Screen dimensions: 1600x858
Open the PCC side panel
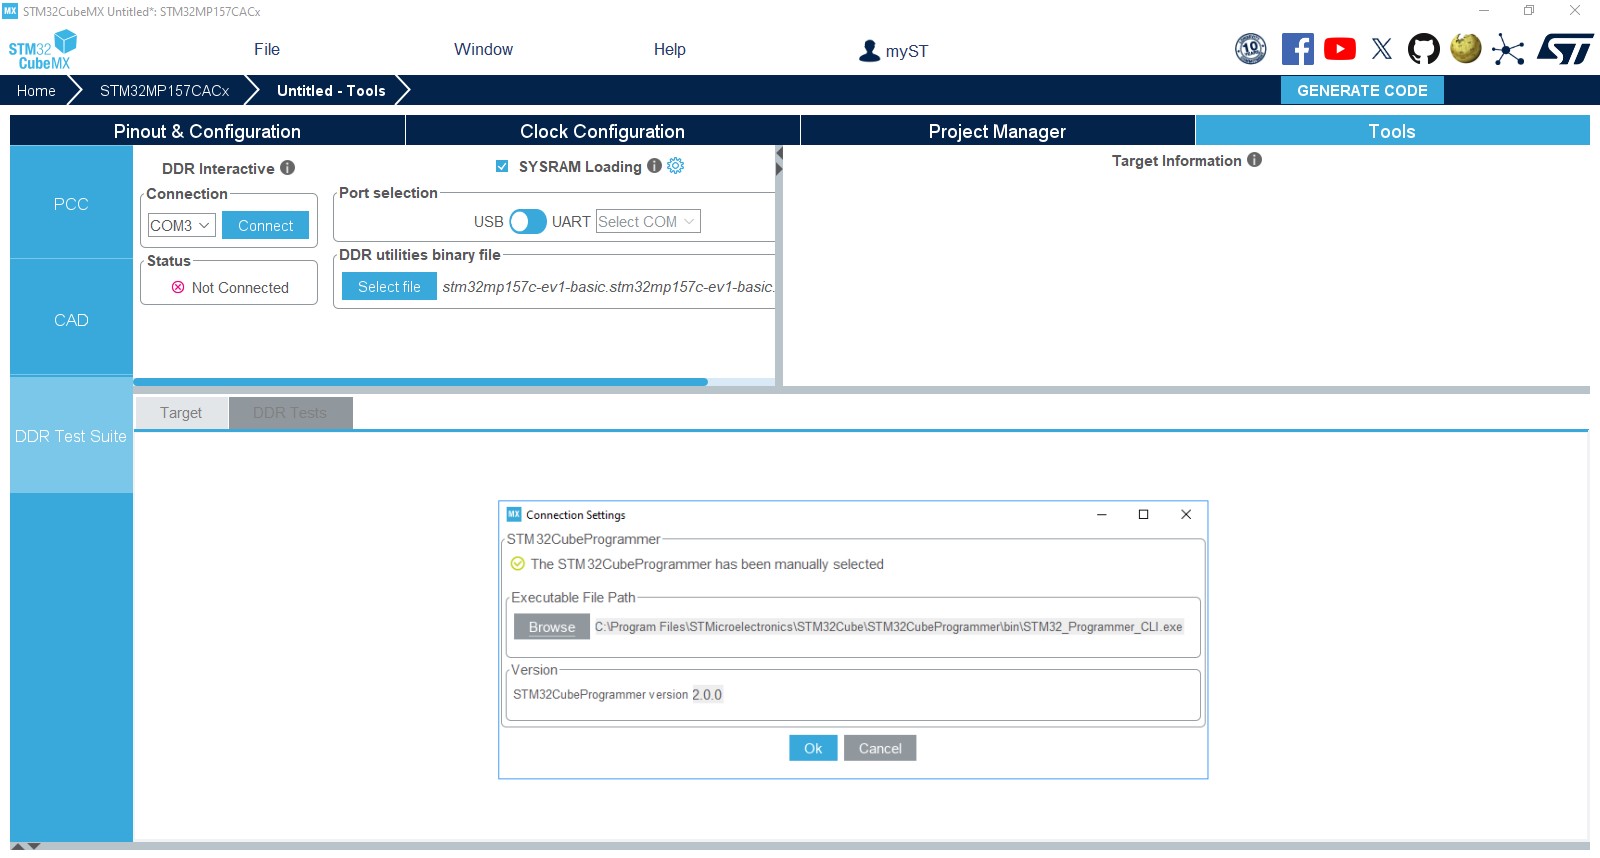tap(71, 203)
